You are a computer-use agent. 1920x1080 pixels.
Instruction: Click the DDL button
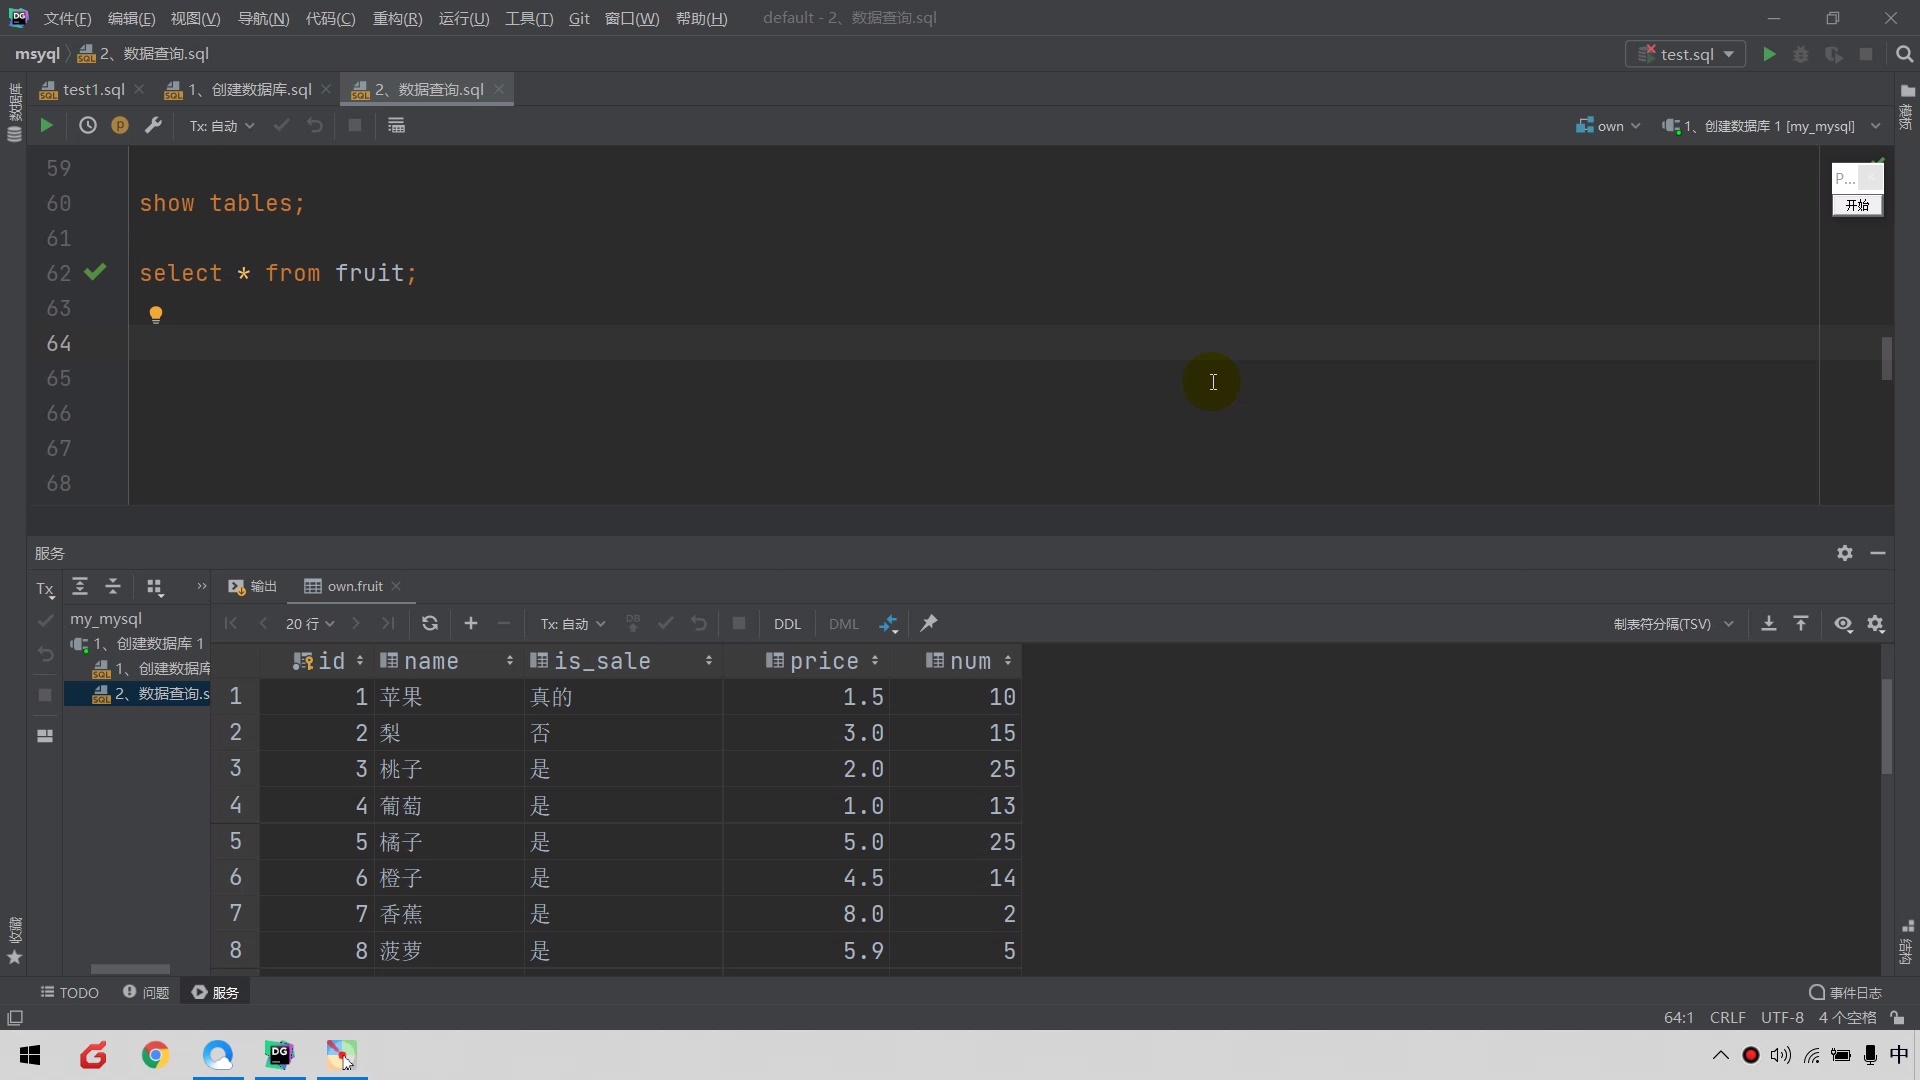787,624
